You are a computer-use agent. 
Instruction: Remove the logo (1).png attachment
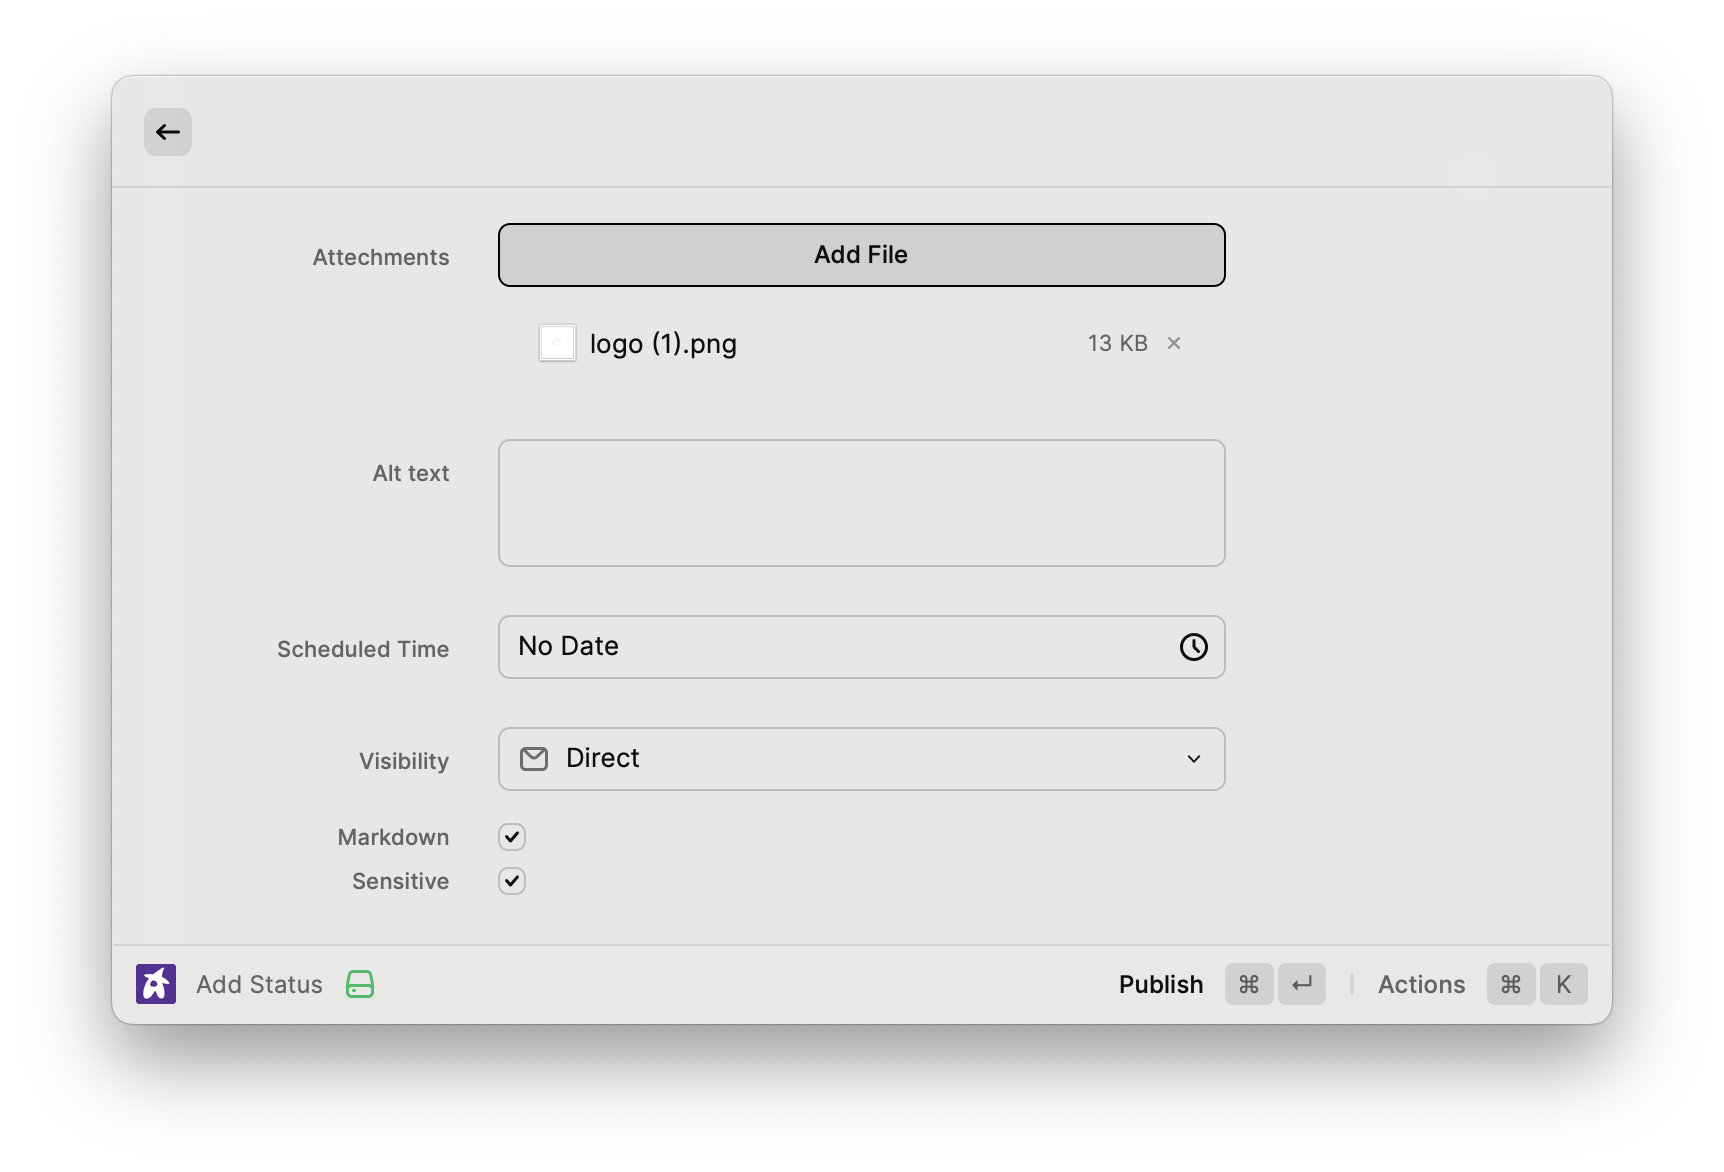1174,343
